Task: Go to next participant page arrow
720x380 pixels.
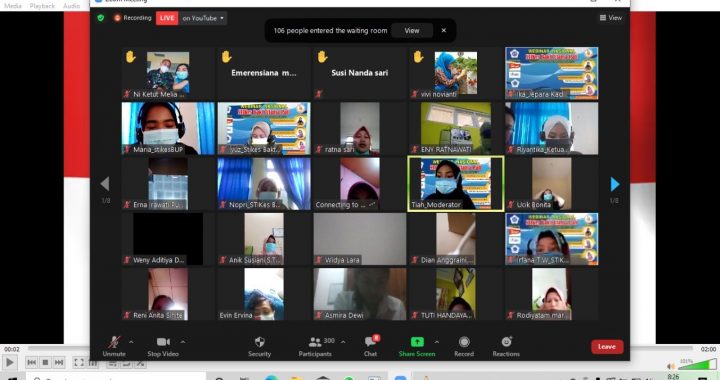Action: (x=615, y=184)
